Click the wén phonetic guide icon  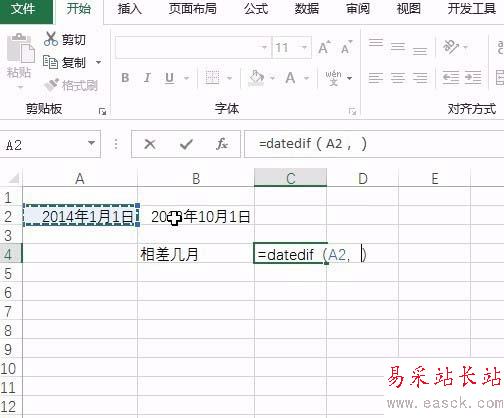pos(334,78)
